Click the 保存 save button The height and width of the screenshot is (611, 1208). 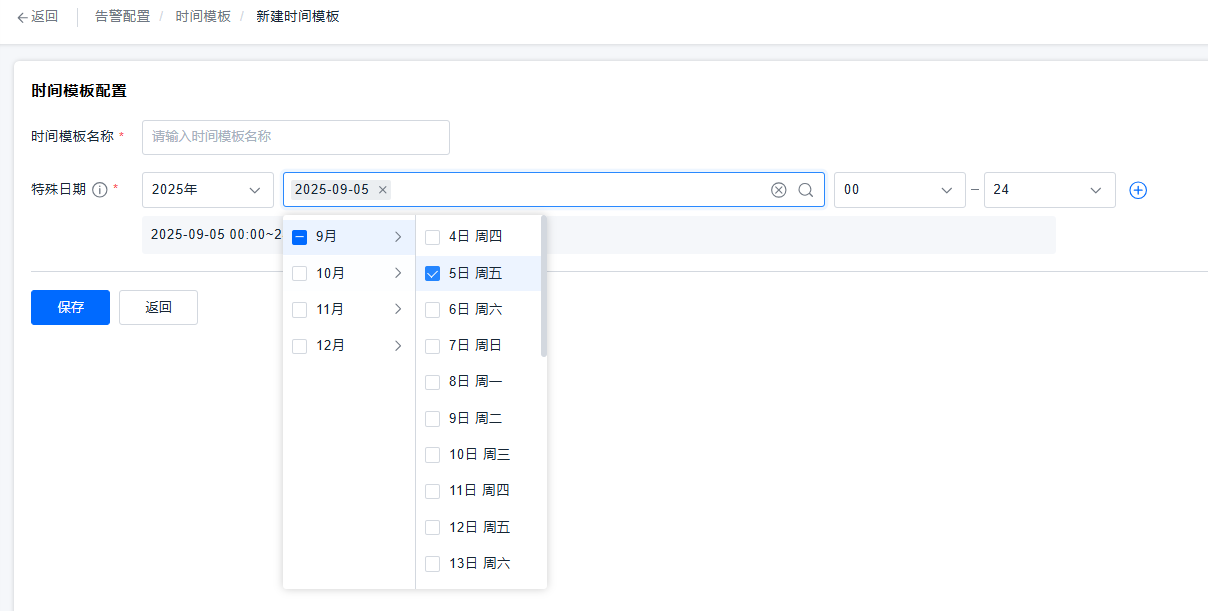[x=69, y=307]
